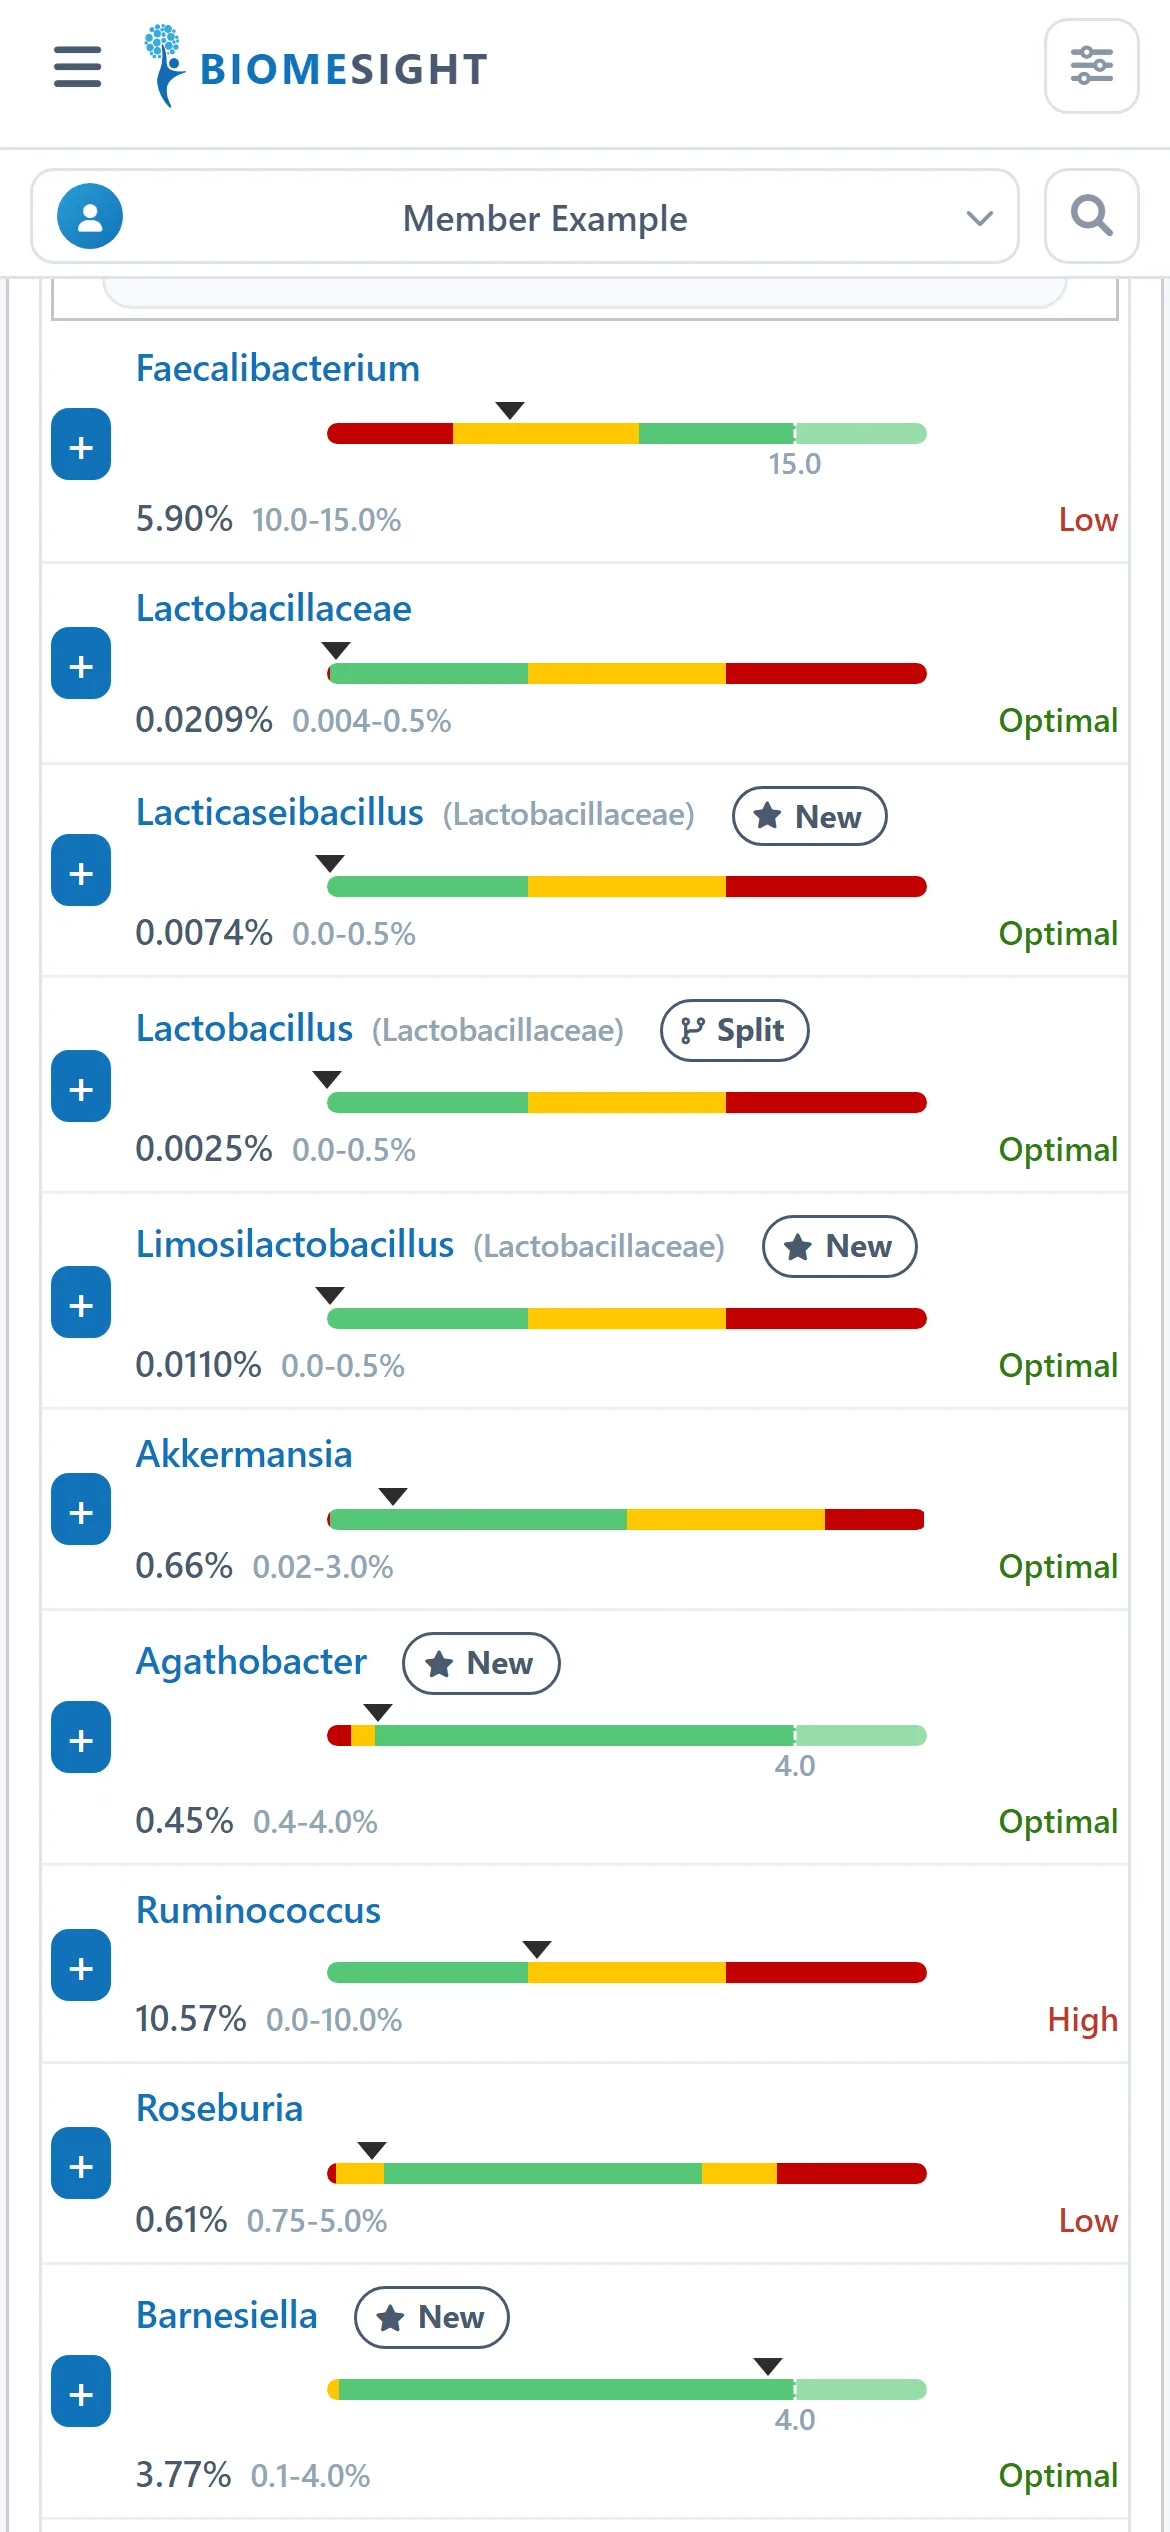Open the filter settings sliders icon

[1091, 66]
